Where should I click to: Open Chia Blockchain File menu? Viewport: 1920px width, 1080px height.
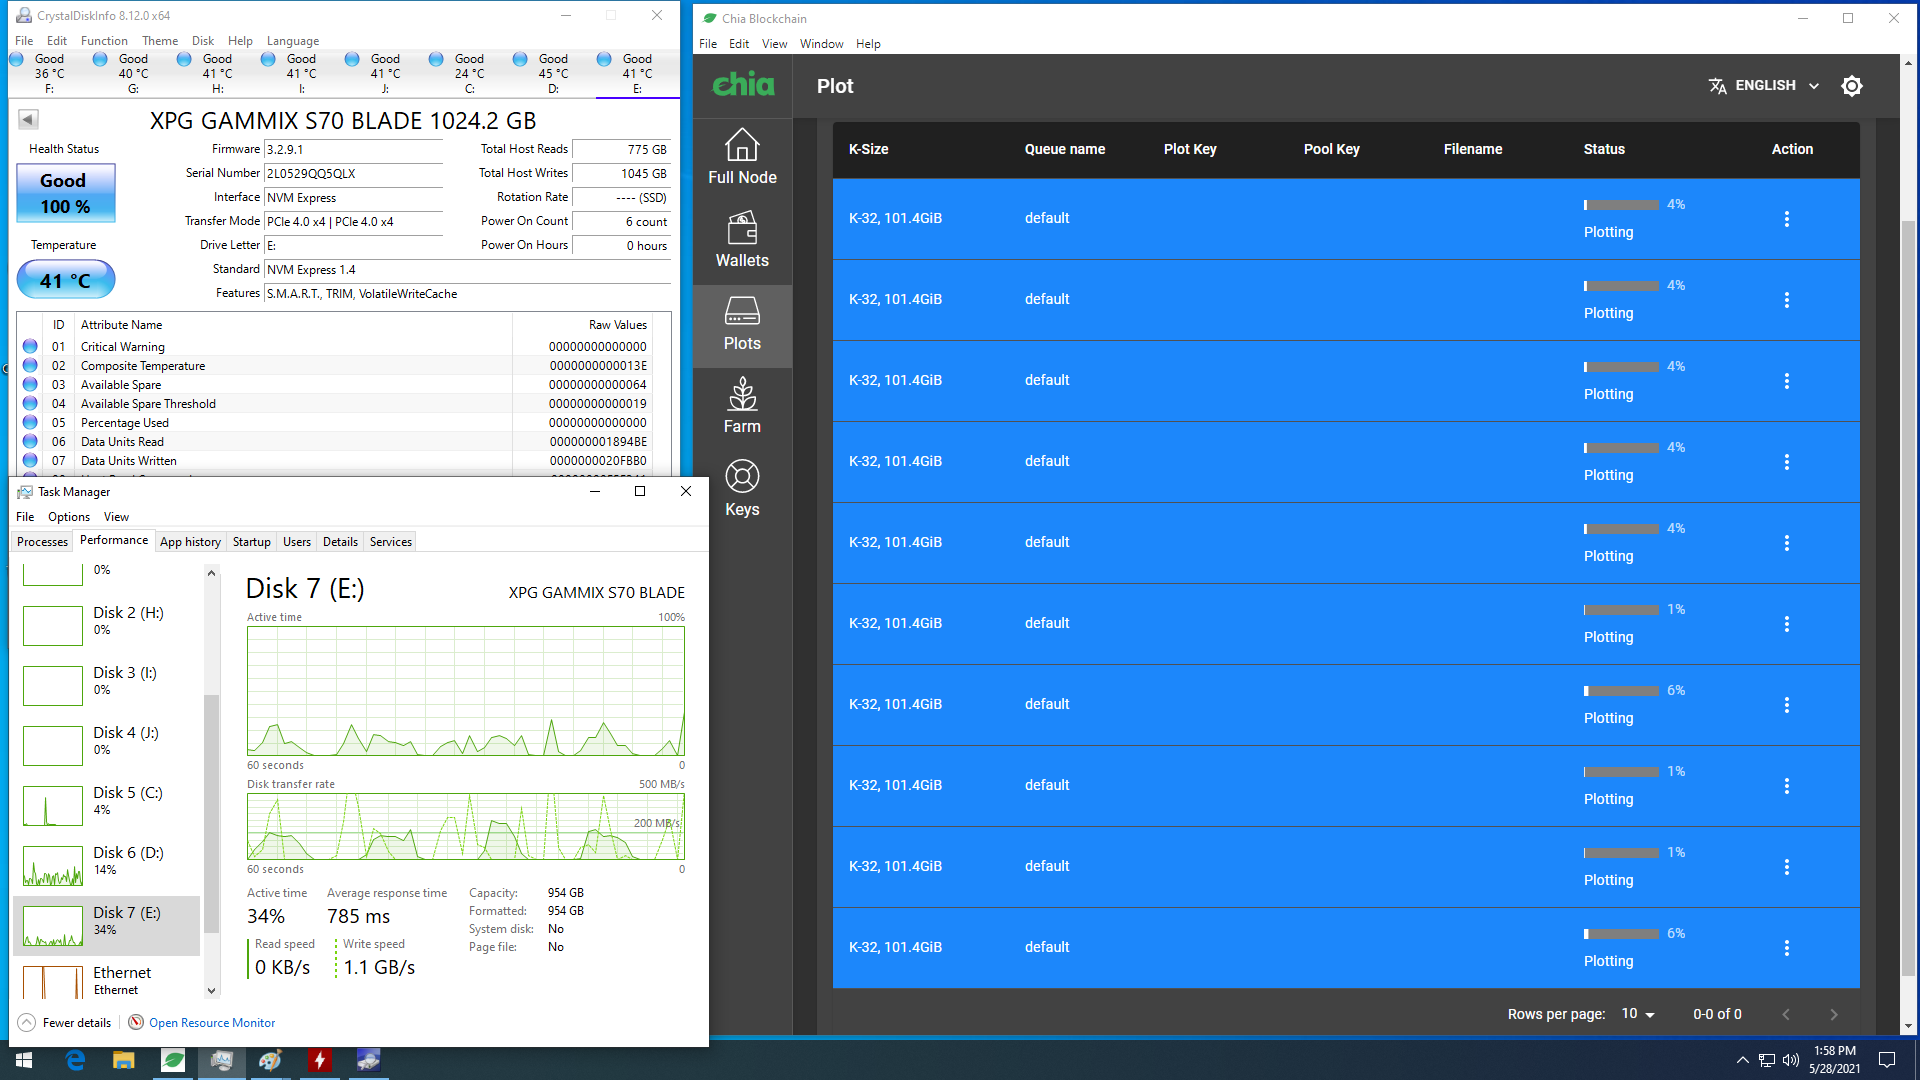[709, 44]
